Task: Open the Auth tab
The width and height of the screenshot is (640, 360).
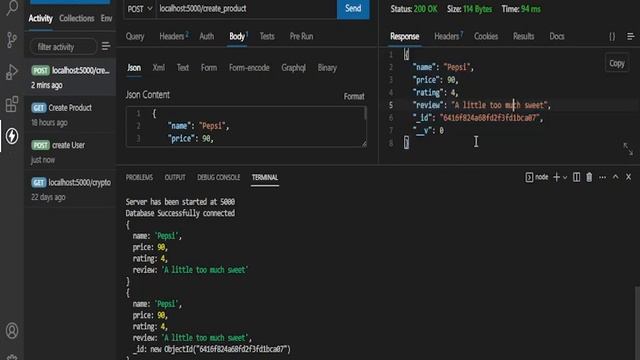Action: coord(207,36)
